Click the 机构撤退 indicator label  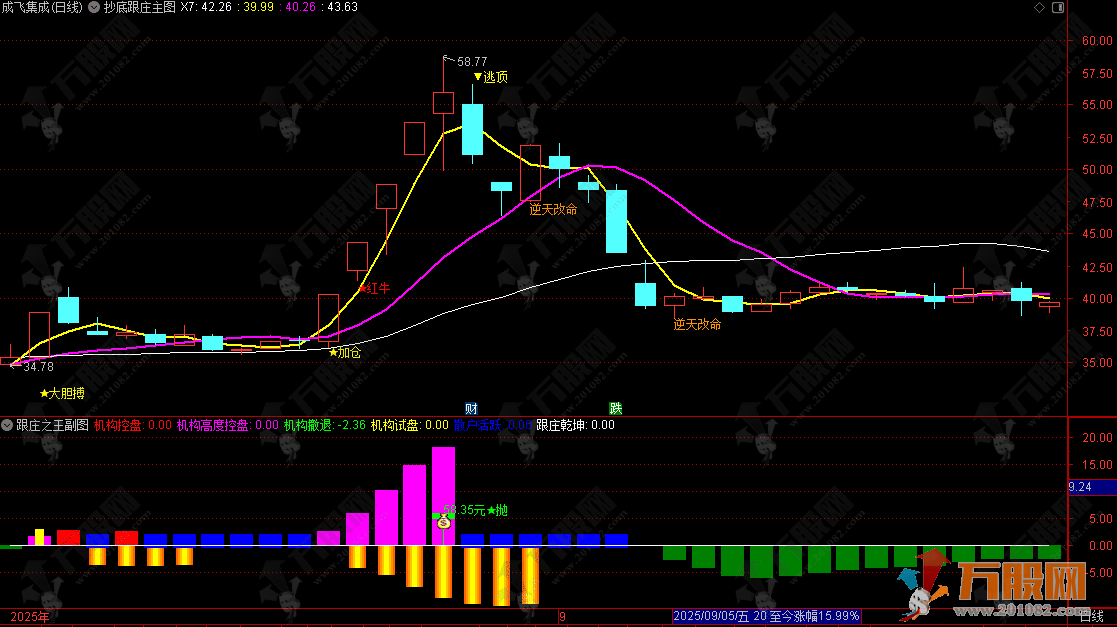[308, 425]
